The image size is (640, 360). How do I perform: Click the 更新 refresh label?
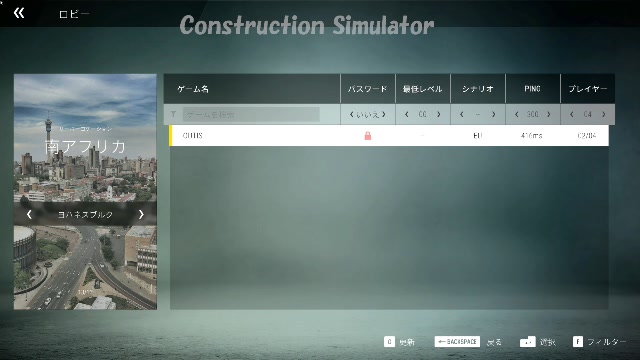pos(407,342)
